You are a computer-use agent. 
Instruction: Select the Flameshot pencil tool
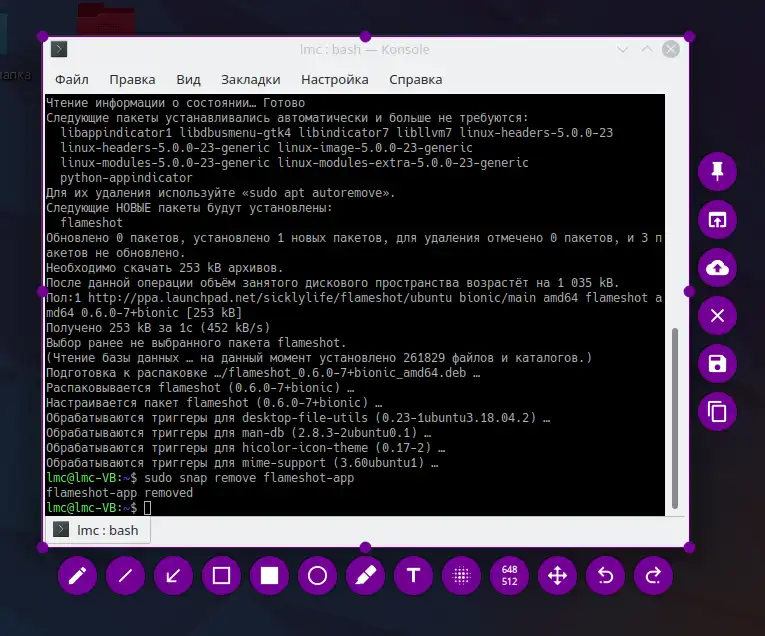click(77, 576)
